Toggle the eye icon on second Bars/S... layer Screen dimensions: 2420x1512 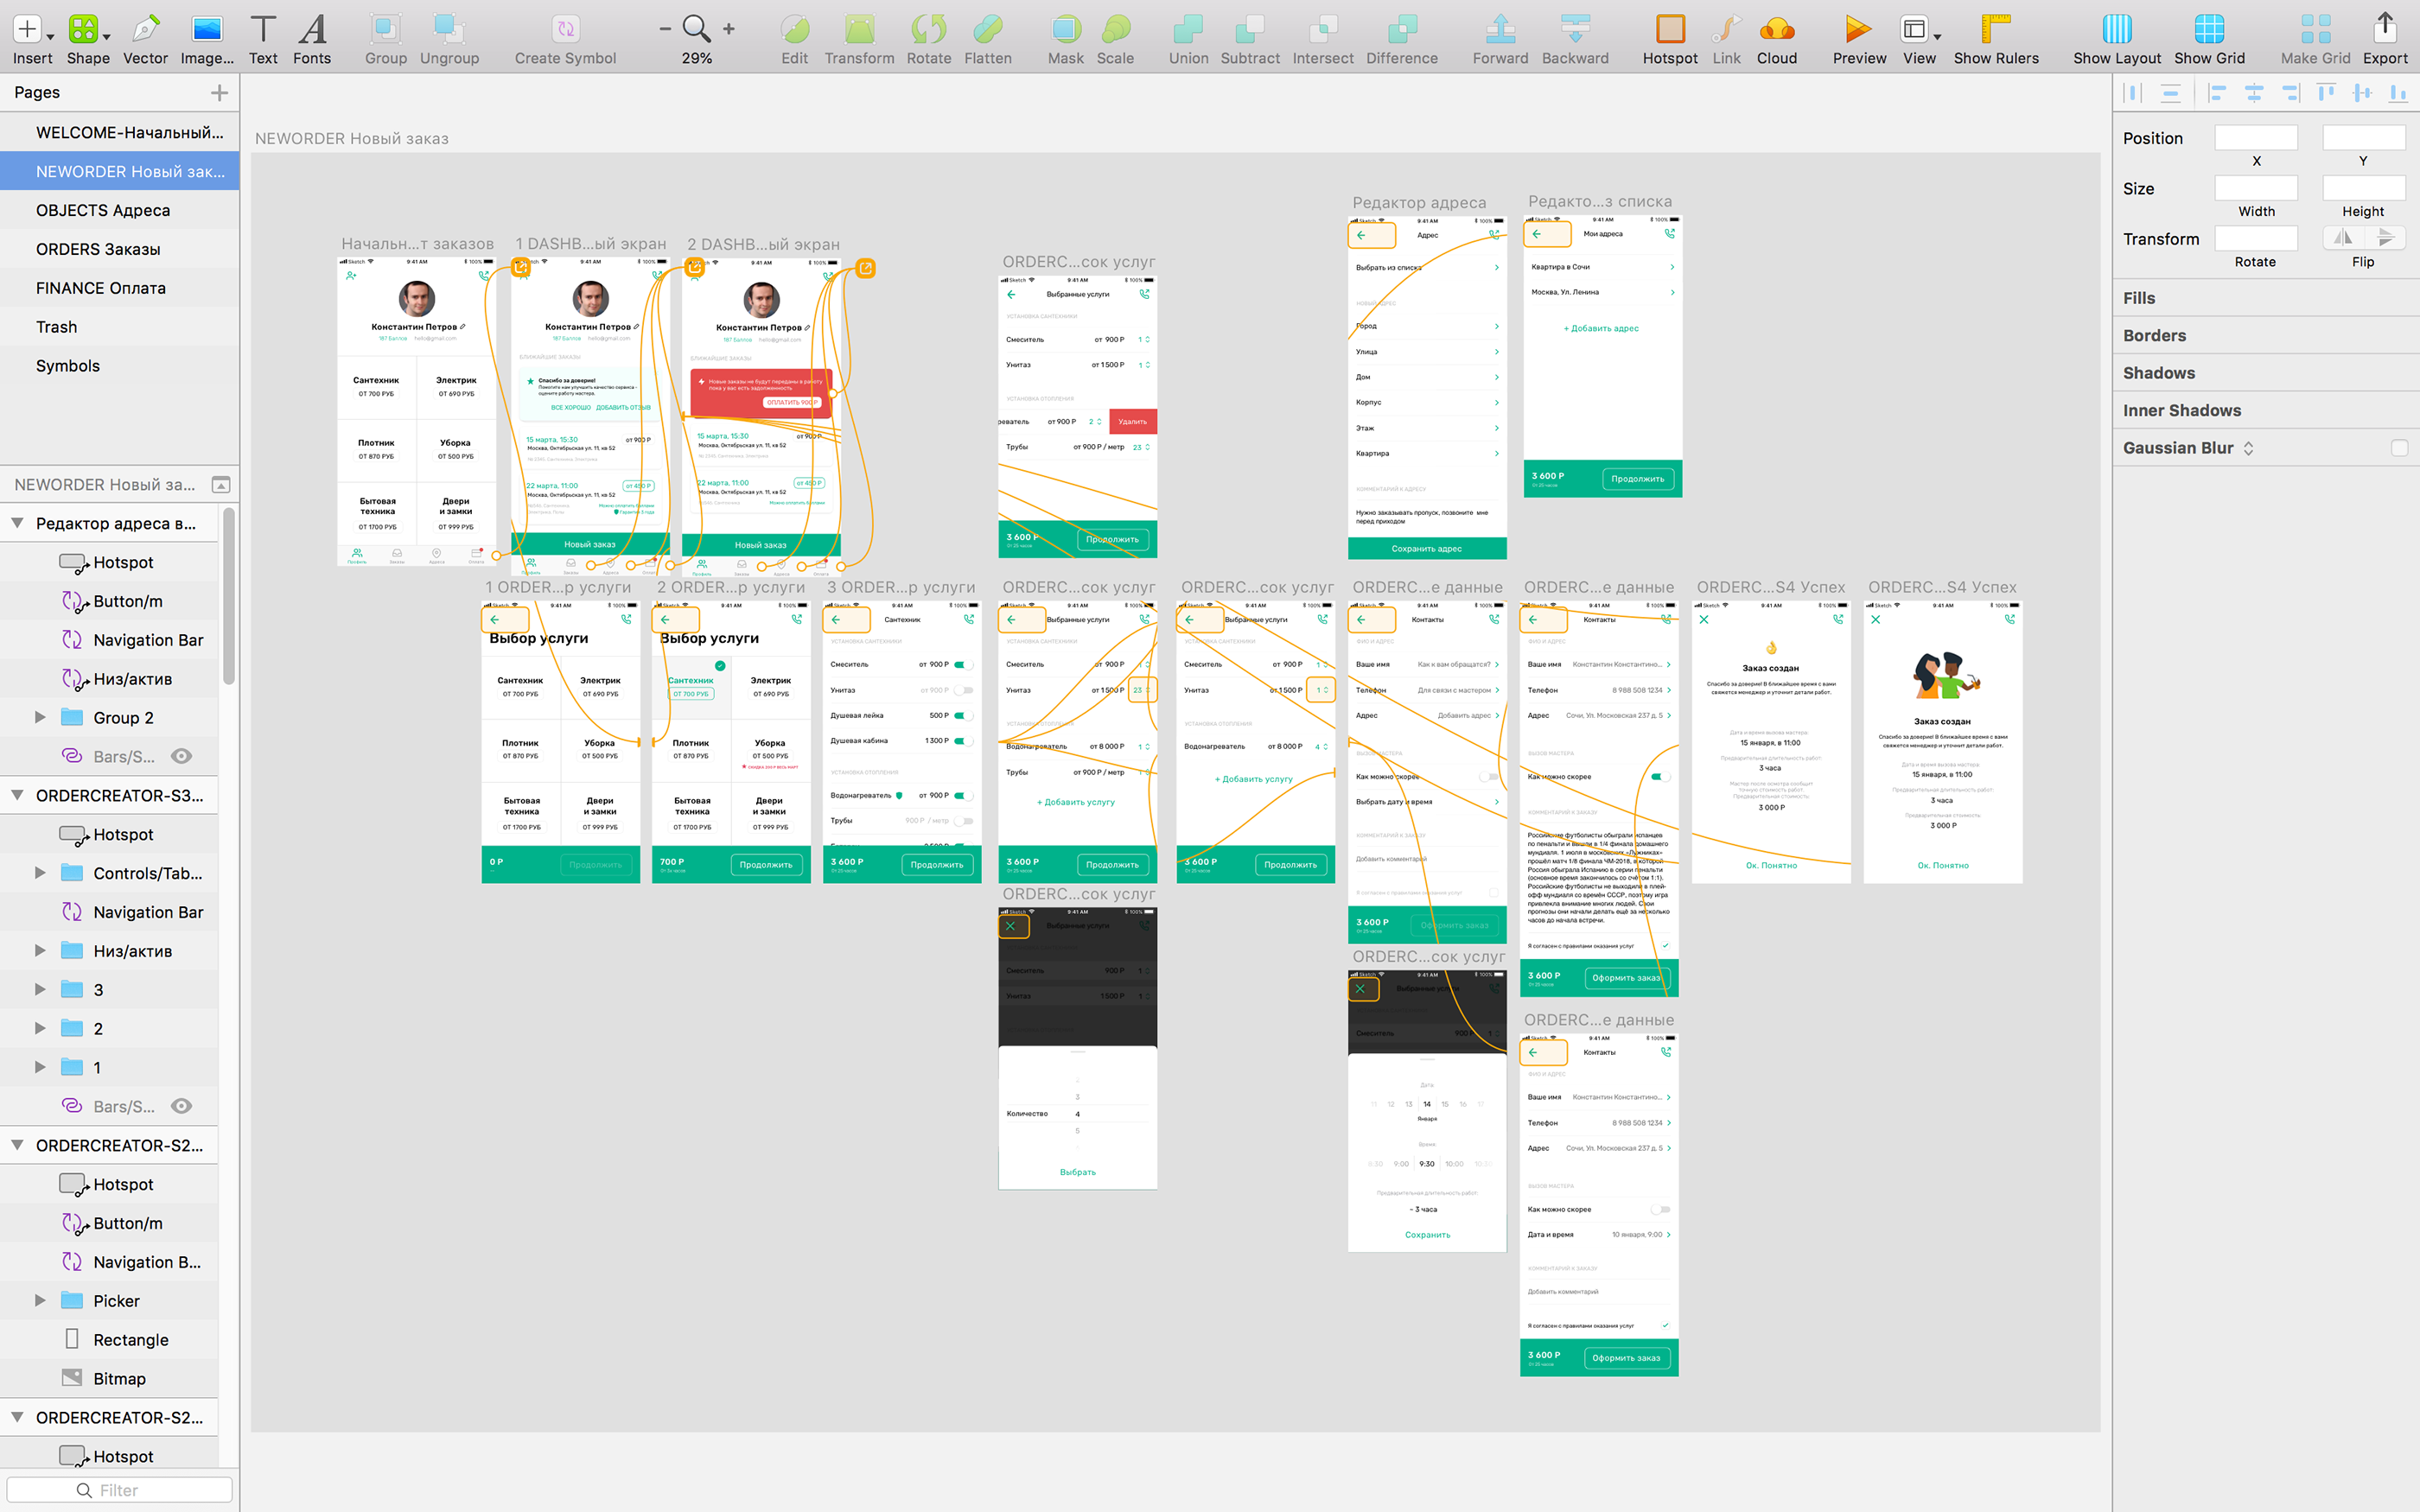coord(181,1106)
